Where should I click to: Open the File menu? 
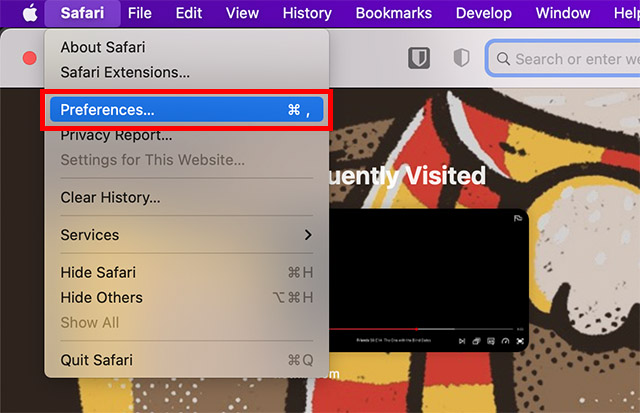[x=140, y=13]
